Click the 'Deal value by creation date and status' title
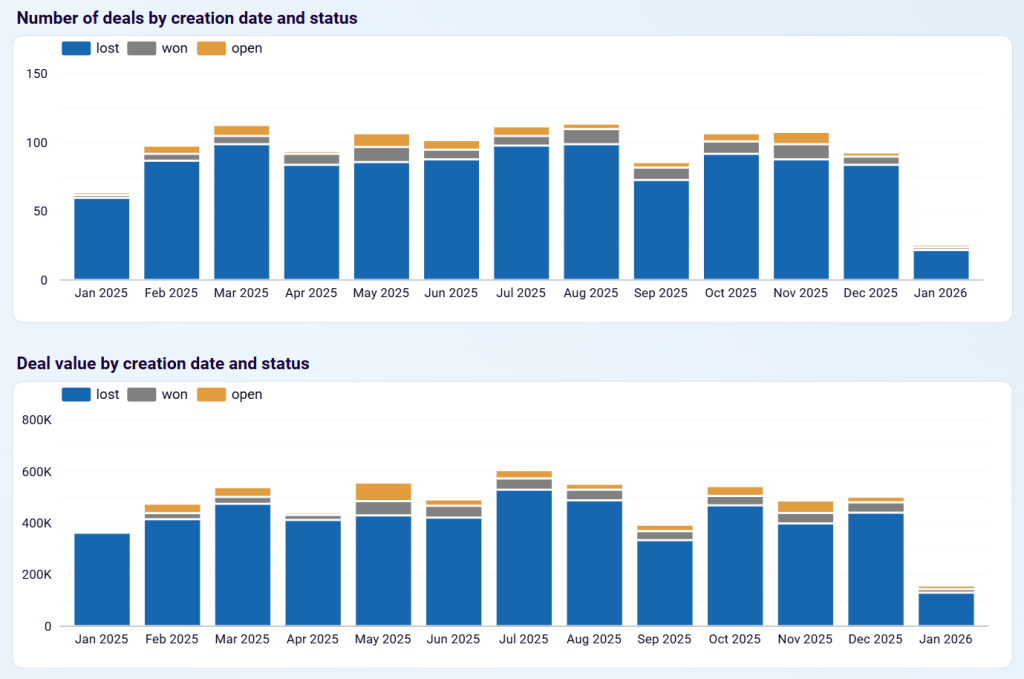Viewport: 1024px width, 679px height. (x=164, y=363)
